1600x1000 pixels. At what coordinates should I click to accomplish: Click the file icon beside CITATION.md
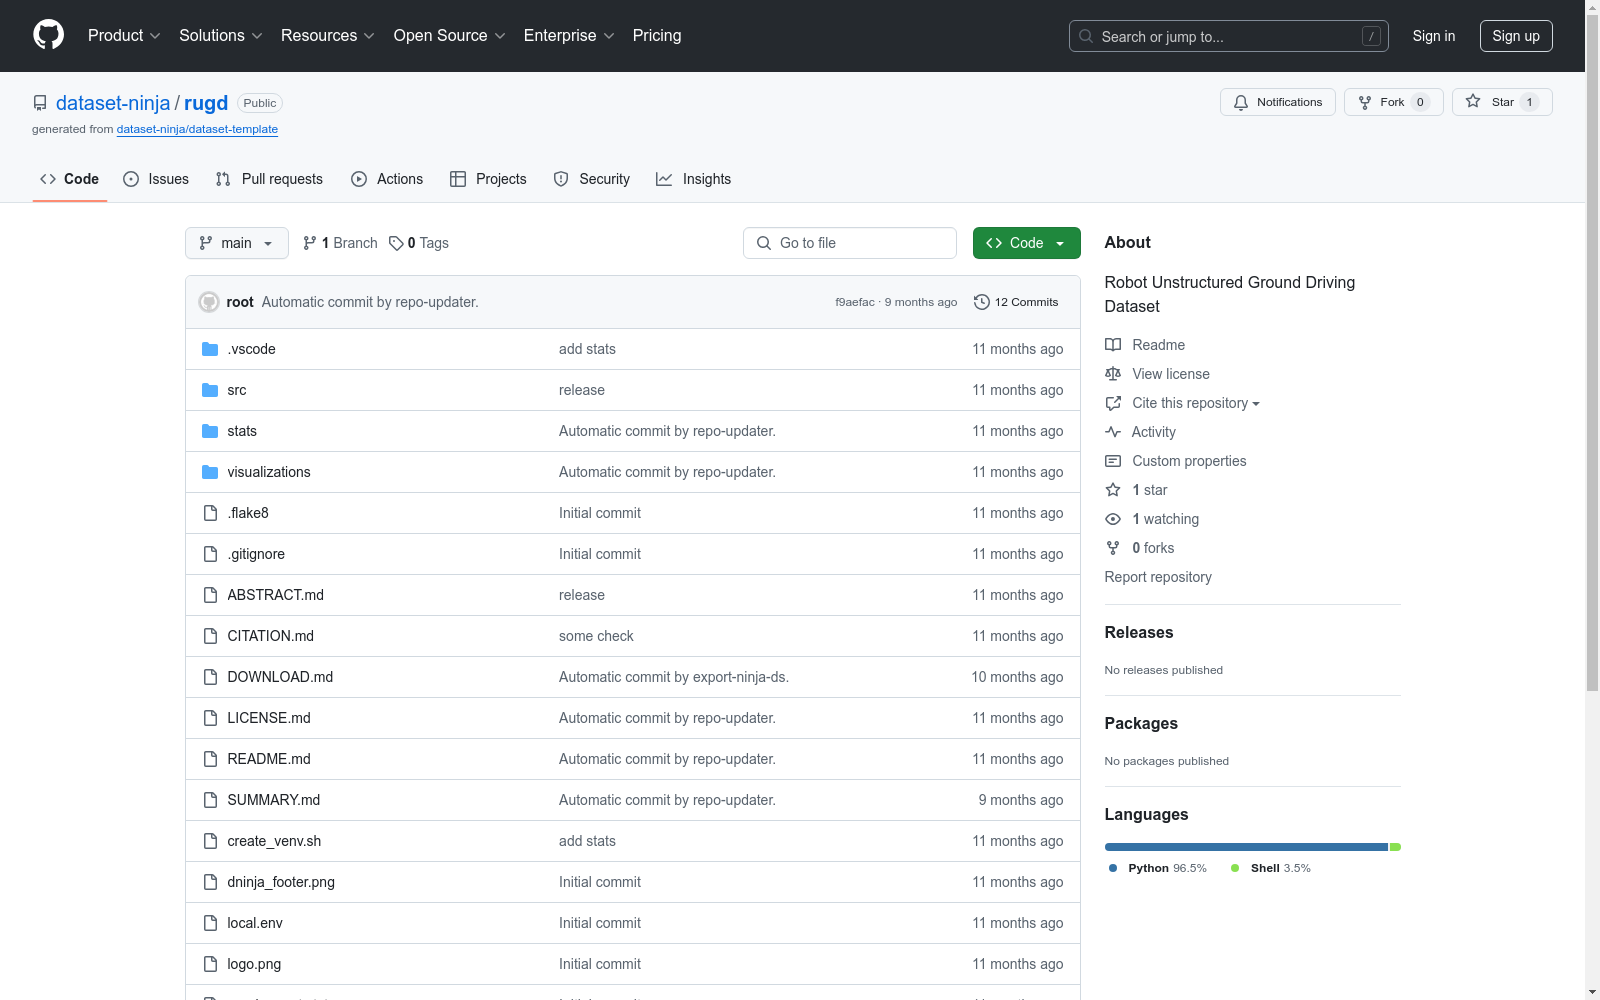(210, 636)
